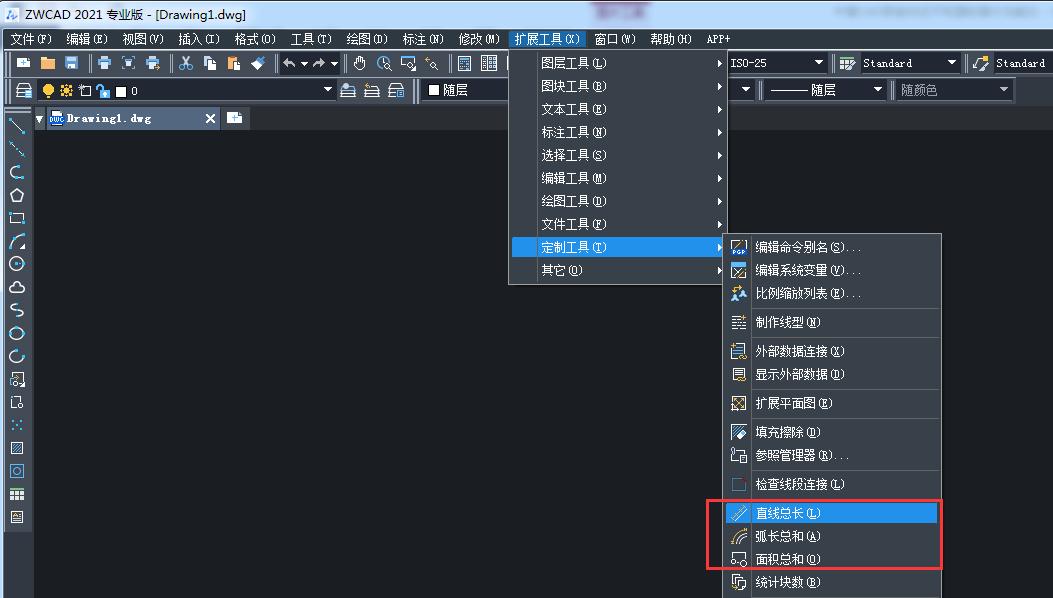Select the Rectangle drawing tool
1053x598 pixels.
point(17,217)
